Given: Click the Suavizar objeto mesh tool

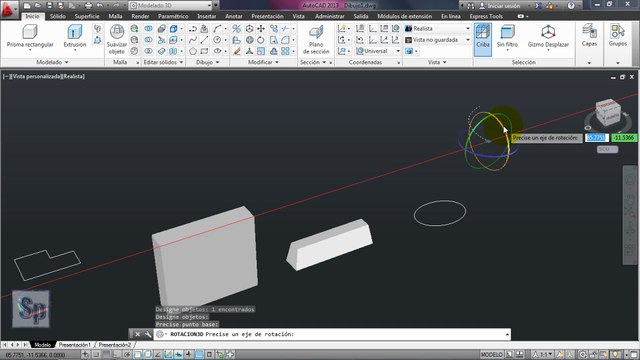Looking at the screenshot, I should click(117, 40).
